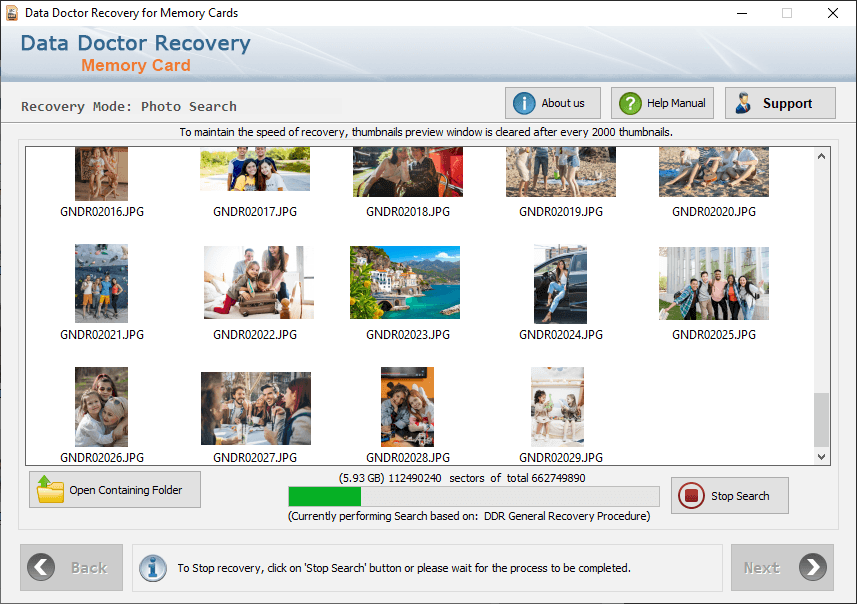This screenshot has width=857, height=604.
Task: Select the woman in car thumbnail GNDR02024.JPG
Action: coord(560,284)
